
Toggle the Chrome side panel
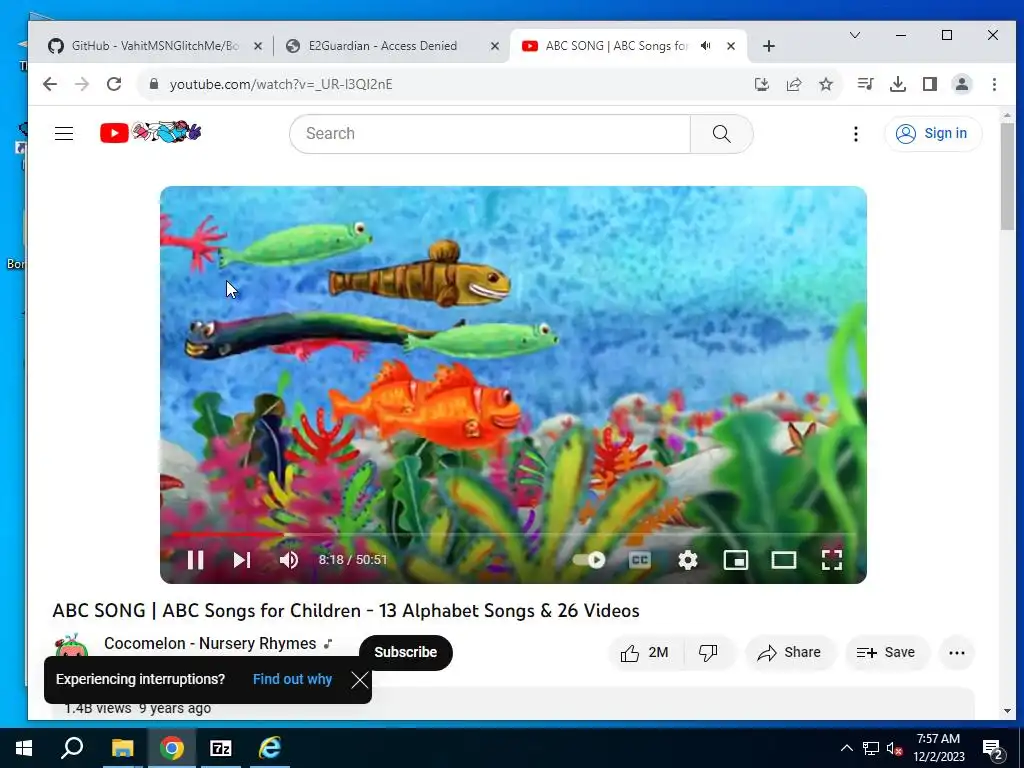click(930, 84)
